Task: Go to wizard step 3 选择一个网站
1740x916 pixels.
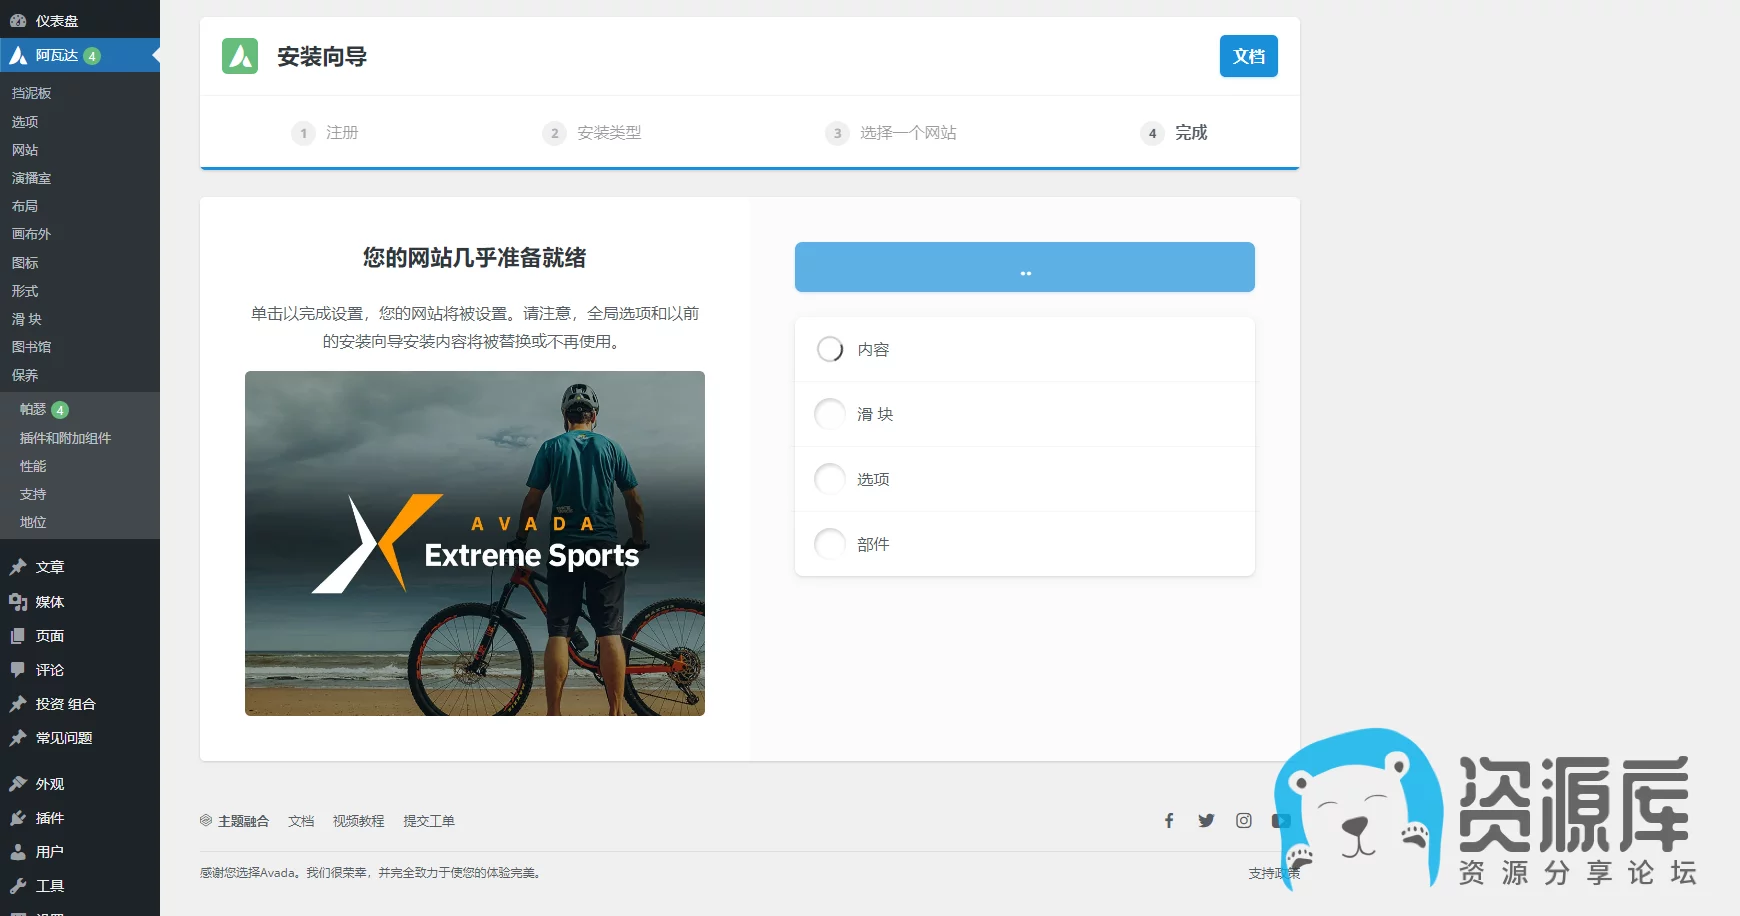Action: [891, 133]
